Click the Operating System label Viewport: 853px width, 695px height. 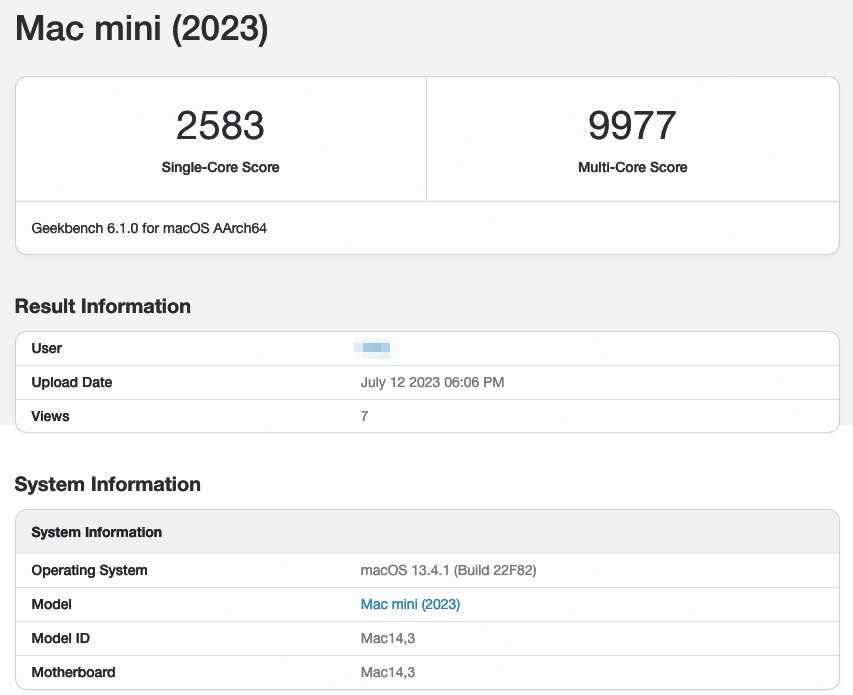point(90,570)
